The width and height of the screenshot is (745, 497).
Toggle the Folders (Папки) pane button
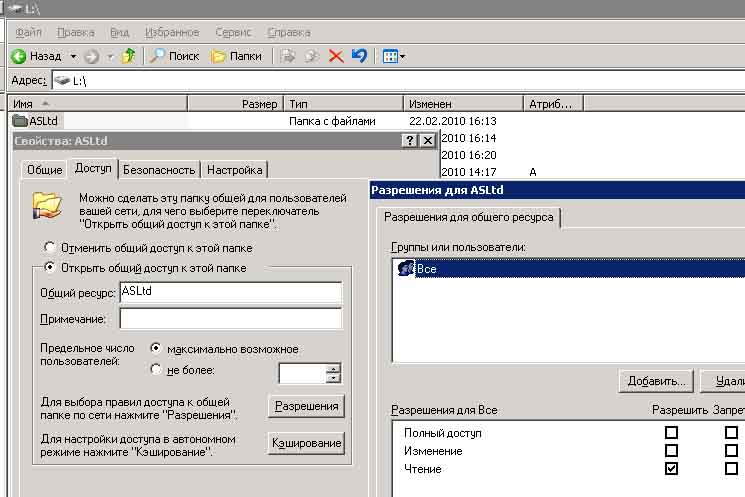(x=236, y=56)
